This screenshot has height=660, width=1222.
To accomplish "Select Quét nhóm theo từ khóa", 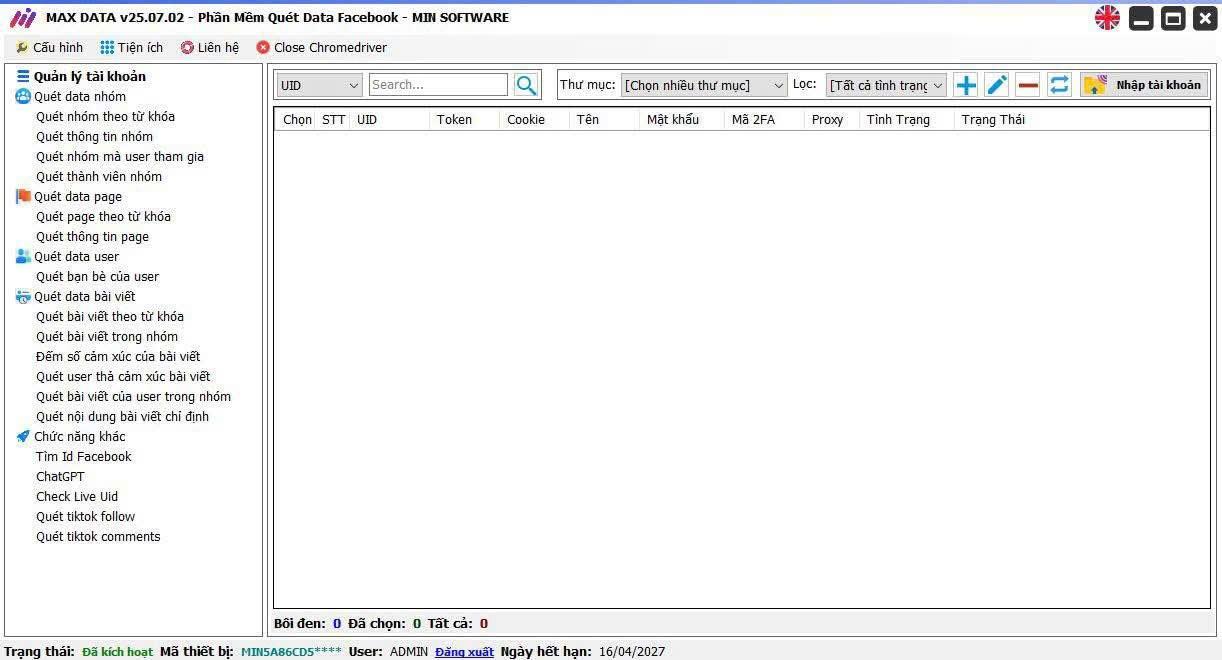I will click(x=105, y=117).
